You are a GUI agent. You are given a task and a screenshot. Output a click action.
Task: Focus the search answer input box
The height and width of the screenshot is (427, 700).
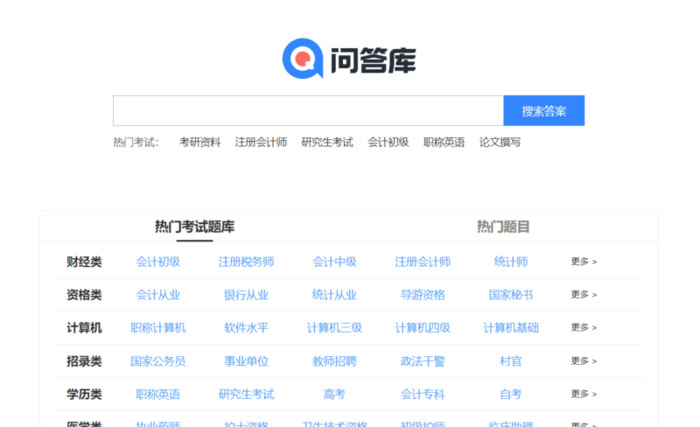tap(308, 110)
